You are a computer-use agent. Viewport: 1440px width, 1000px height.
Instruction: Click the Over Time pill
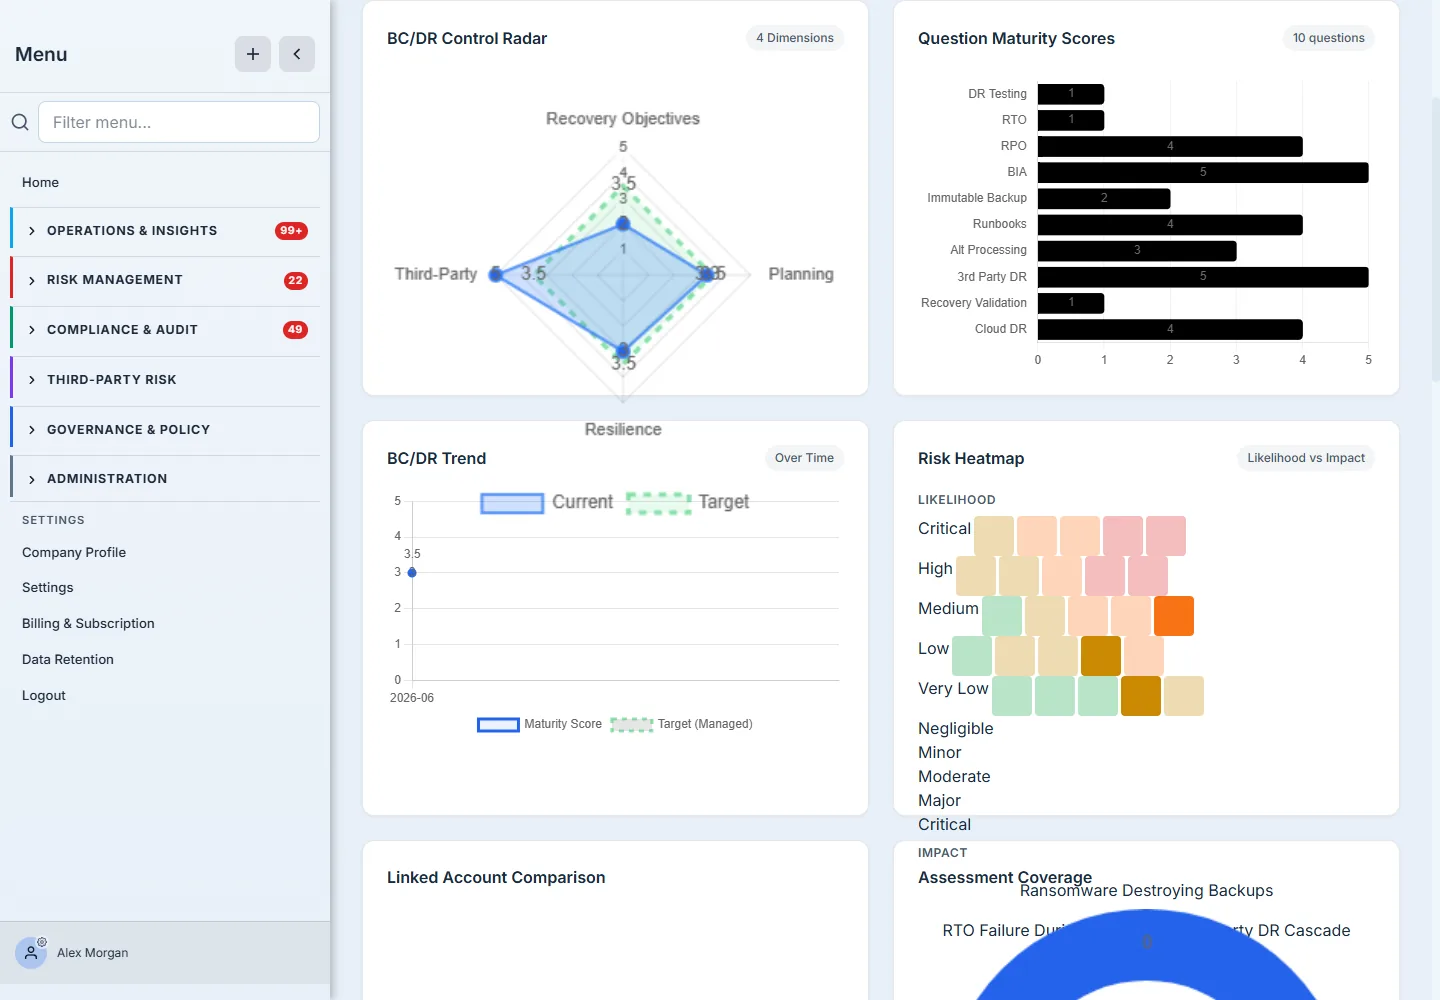pos(804,458)
